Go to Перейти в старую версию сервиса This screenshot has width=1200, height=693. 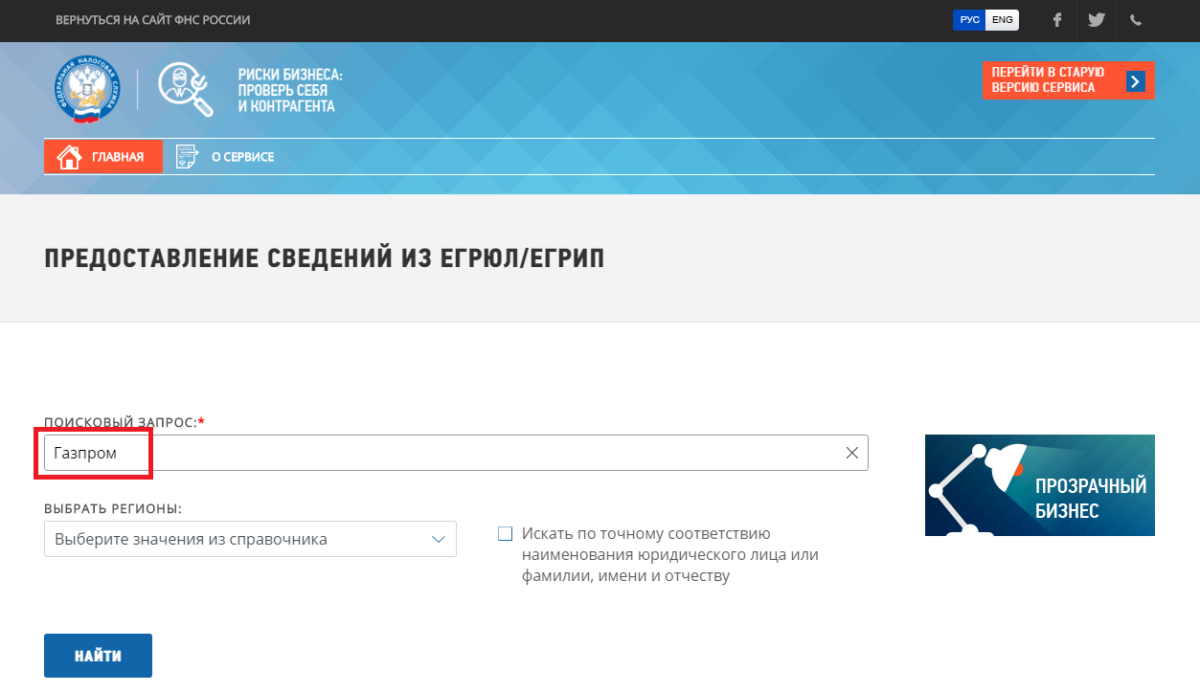1069,81
